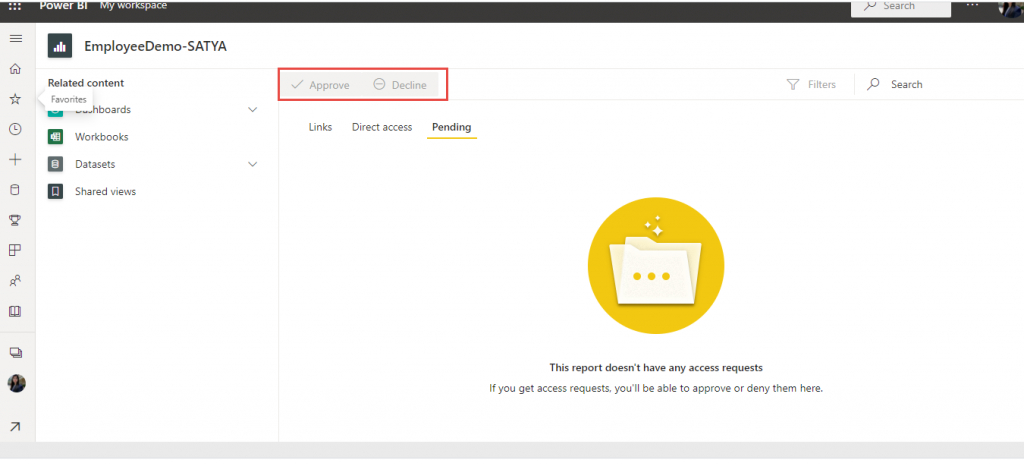Image resolution: width=1024 pixels, height=460 pixels.
Task: Open the Filters pane
Action: (811, 85)
